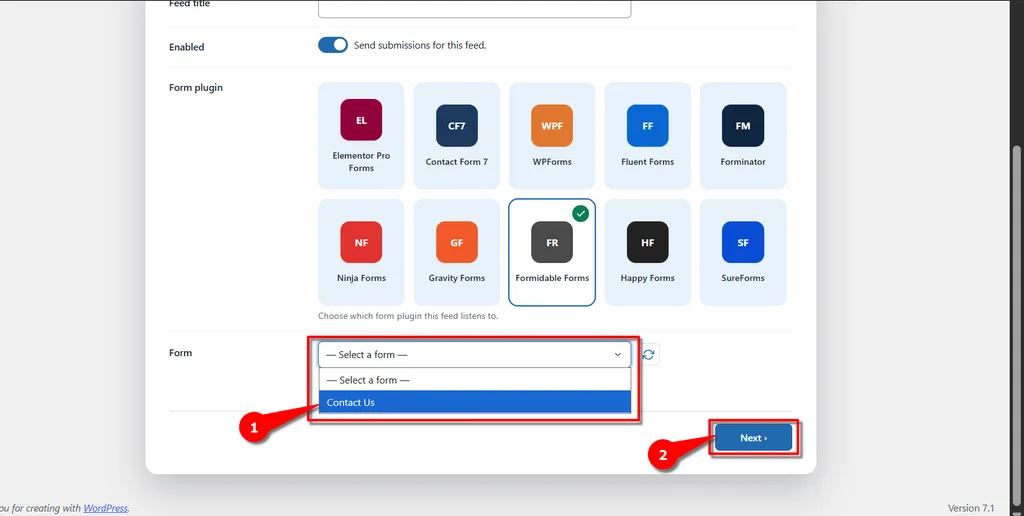Select the Formidable Forms FR icon
The image size is (1024, 516).
[552, 242]
